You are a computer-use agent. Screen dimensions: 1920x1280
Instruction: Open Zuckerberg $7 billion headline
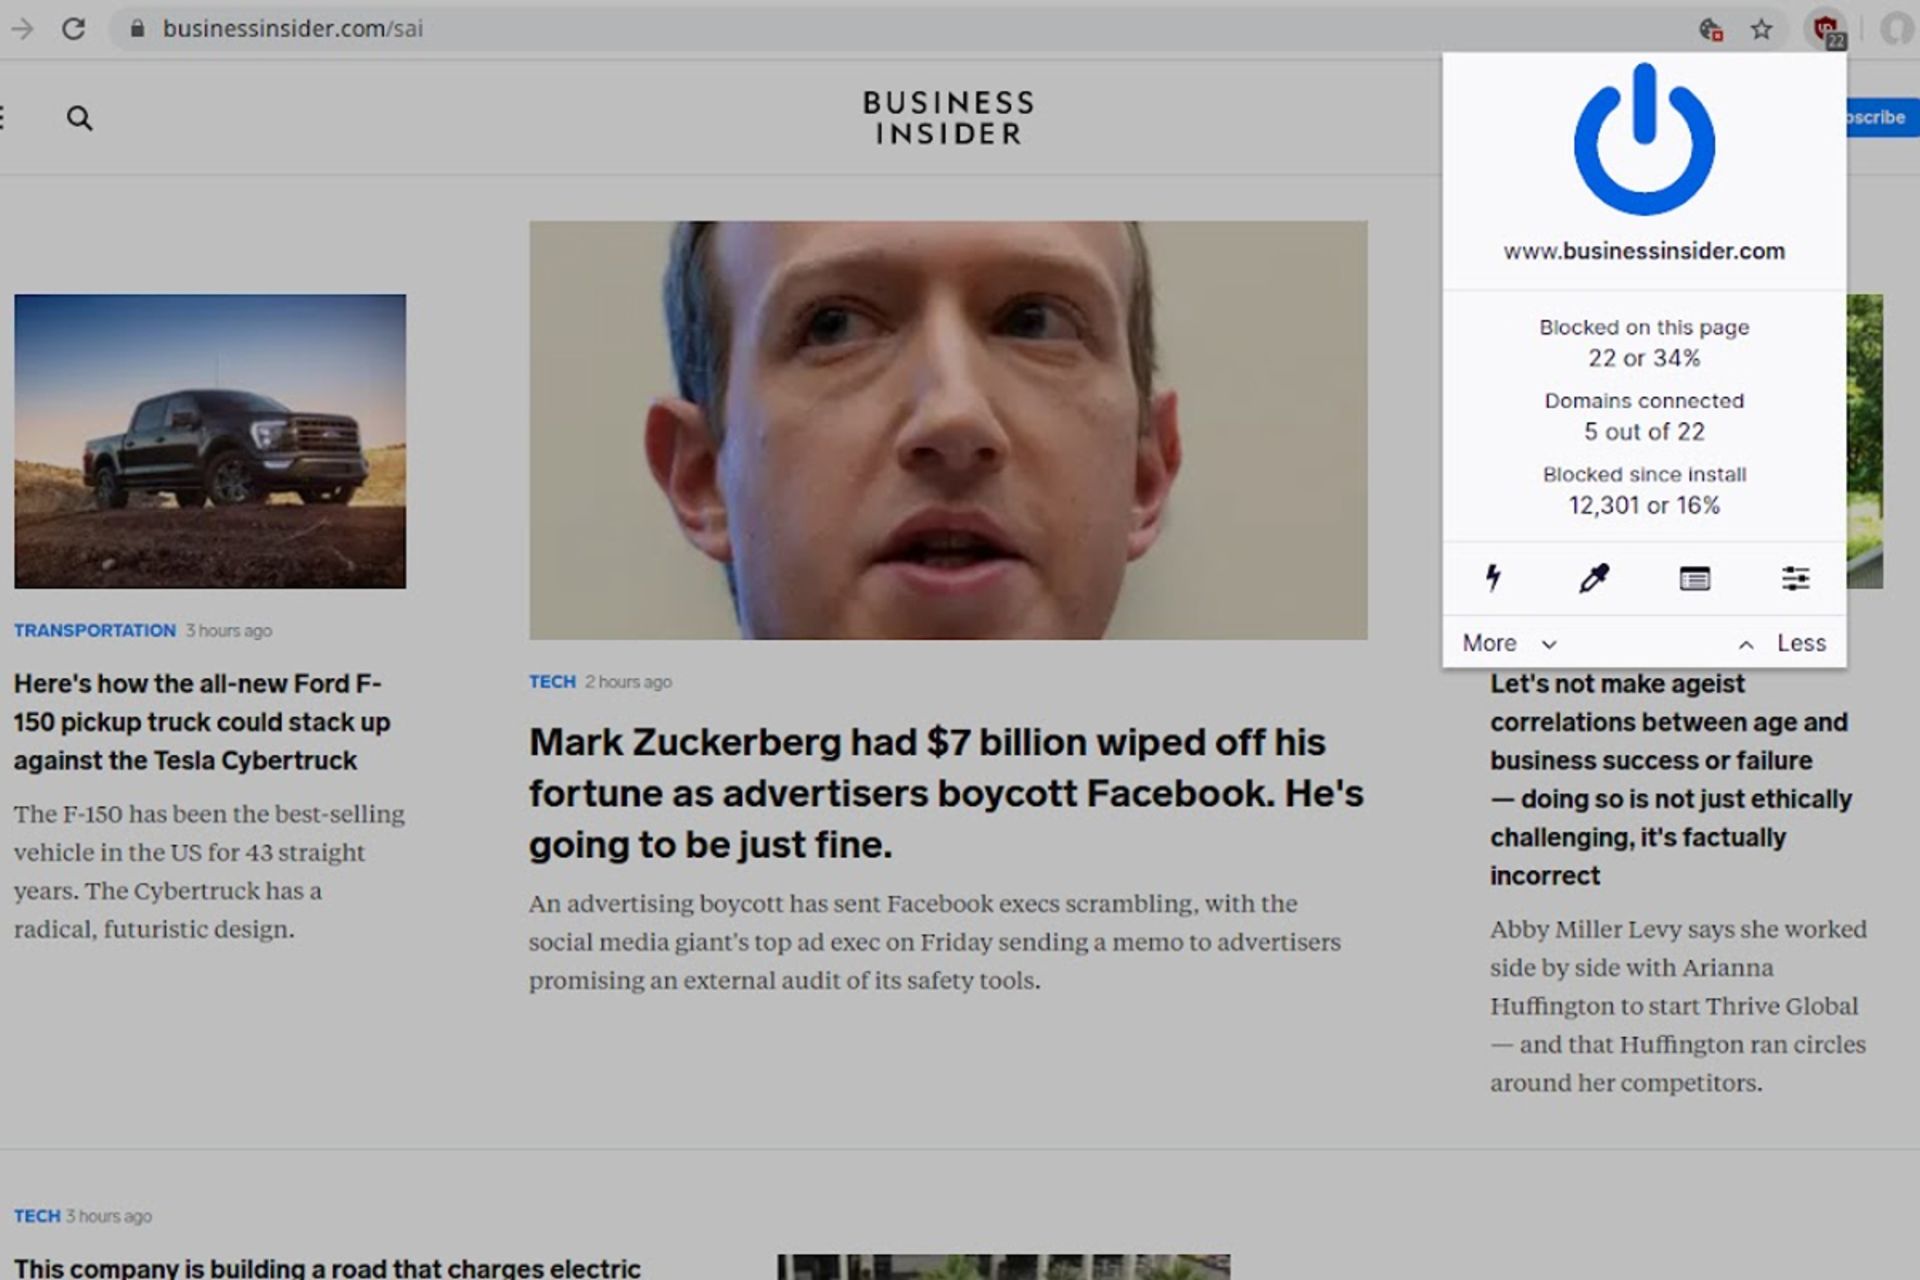946,793
